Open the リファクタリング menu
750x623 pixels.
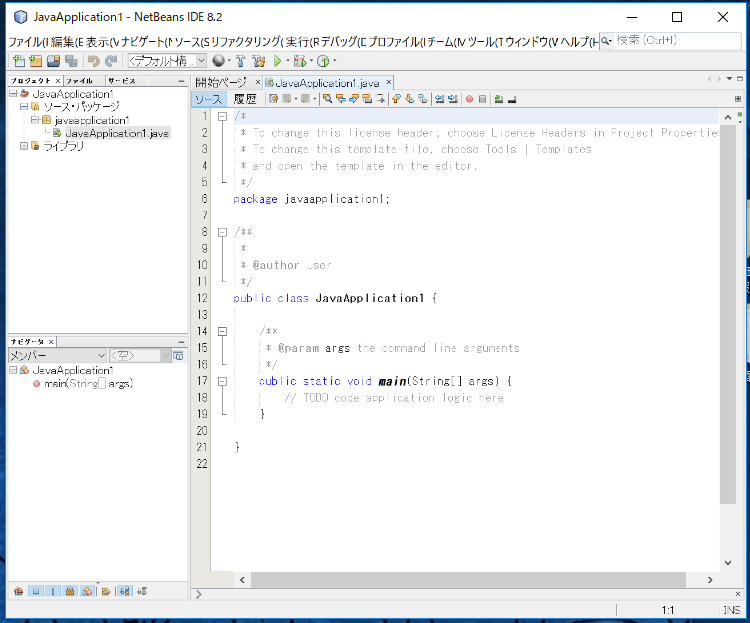(247, 42)
